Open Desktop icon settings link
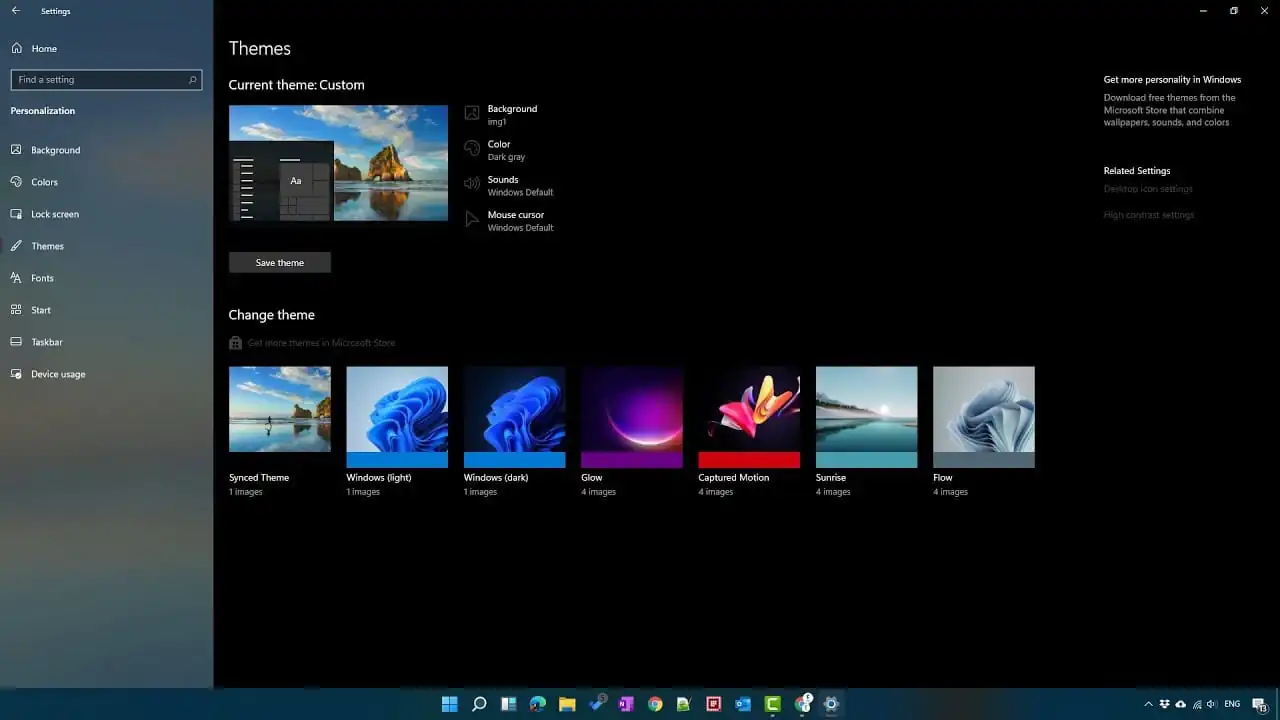 (1148, 189)
